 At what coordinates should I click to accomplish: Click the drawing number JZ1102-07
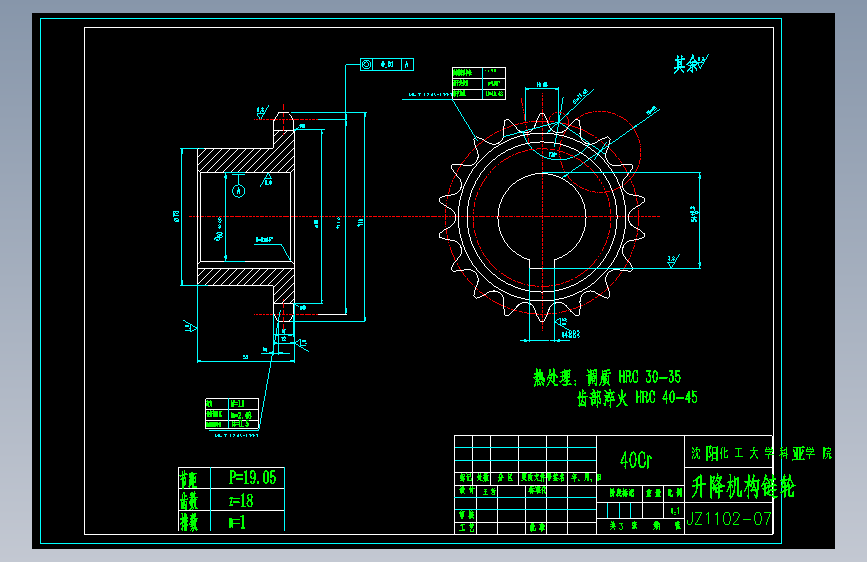tap(729, 519)
